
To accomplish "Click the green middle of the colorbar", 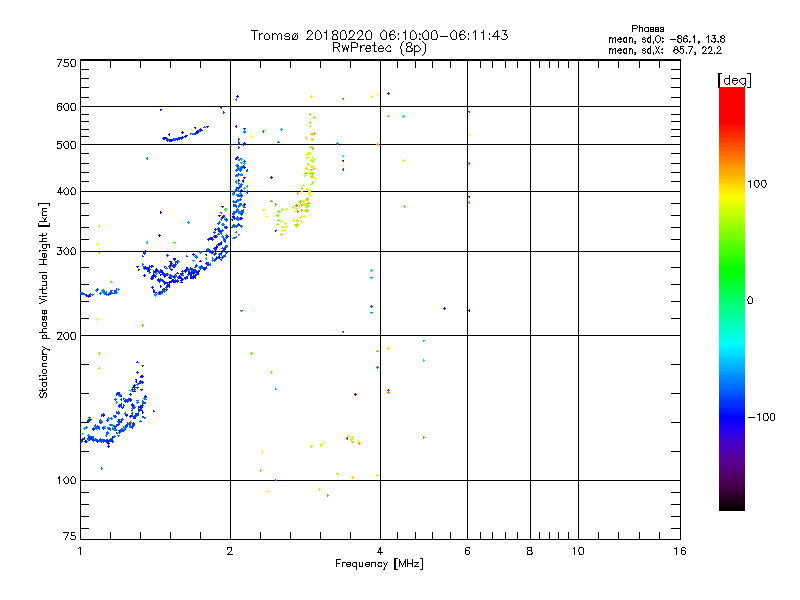I will tap(732, 270).
